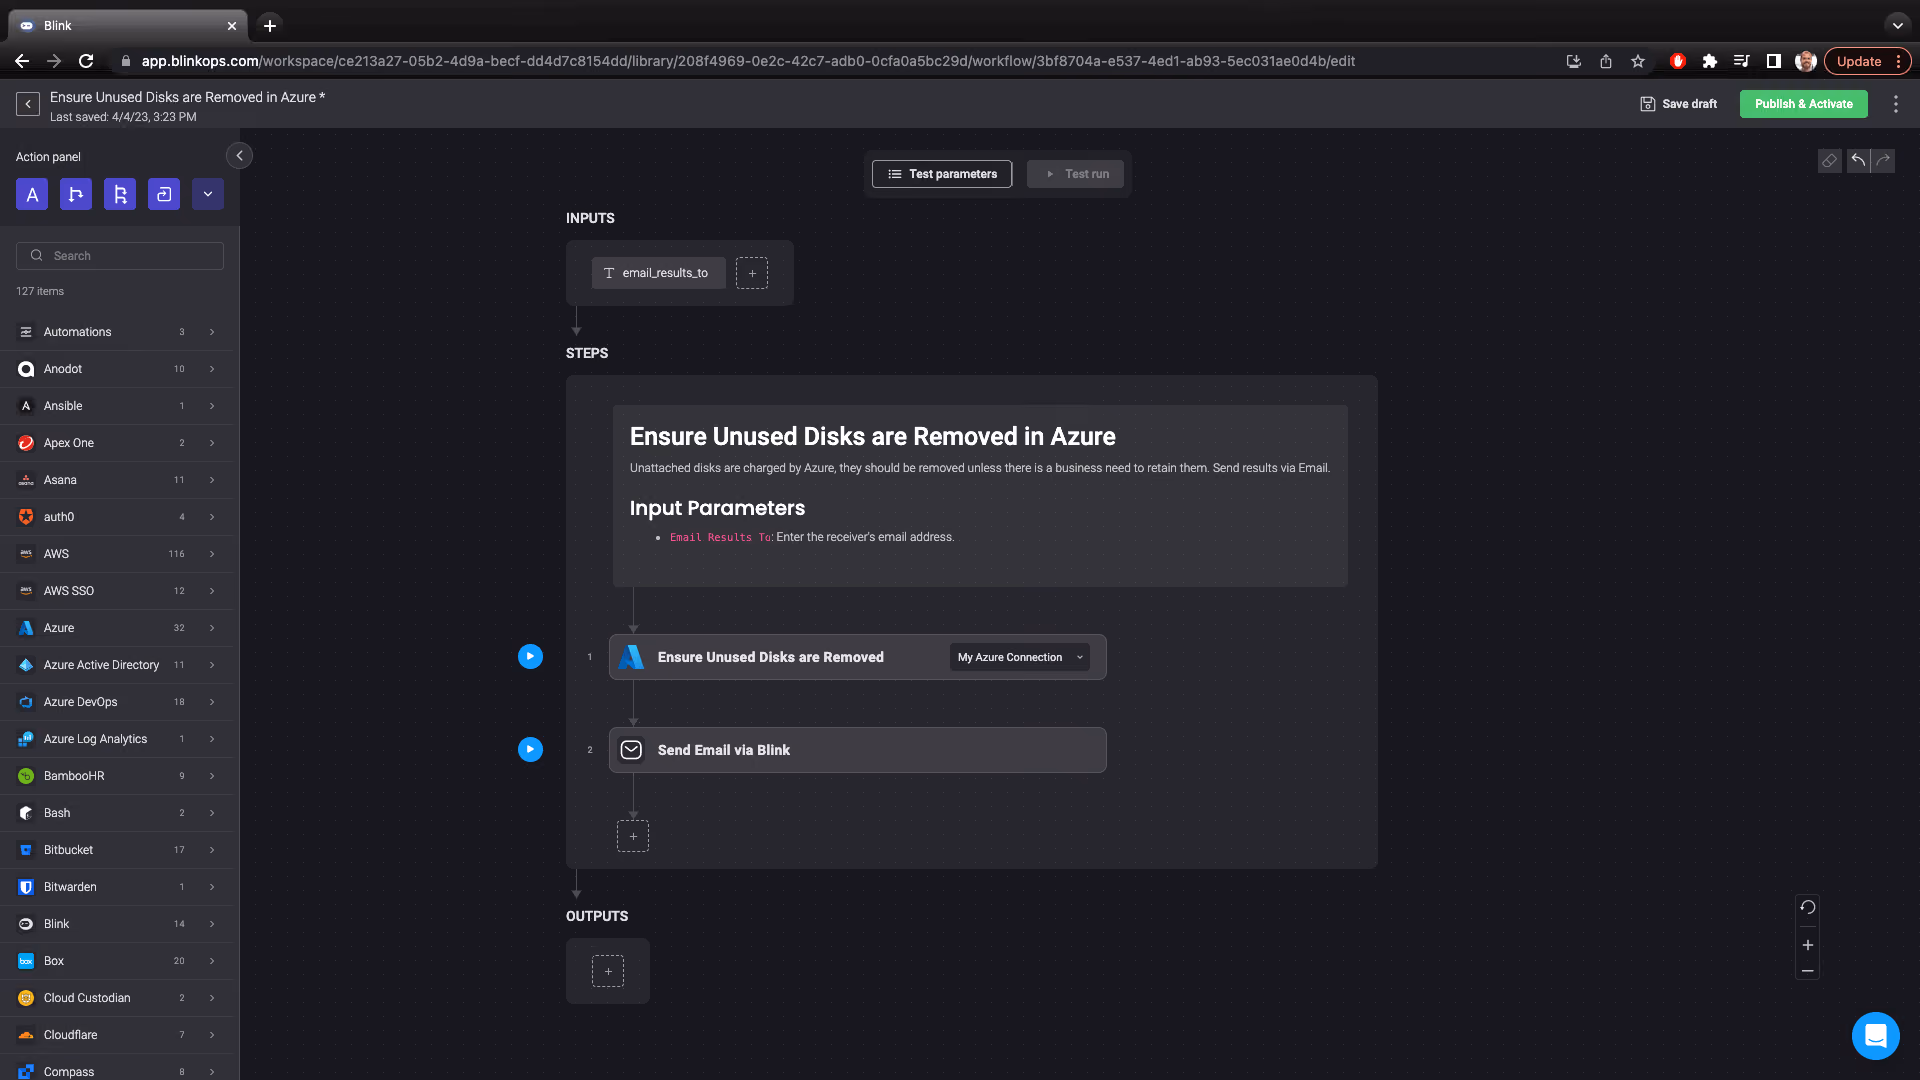Open Azure Log Analytics actions
Viewport: 1920px width, 1080px height.
coord(116,739)
